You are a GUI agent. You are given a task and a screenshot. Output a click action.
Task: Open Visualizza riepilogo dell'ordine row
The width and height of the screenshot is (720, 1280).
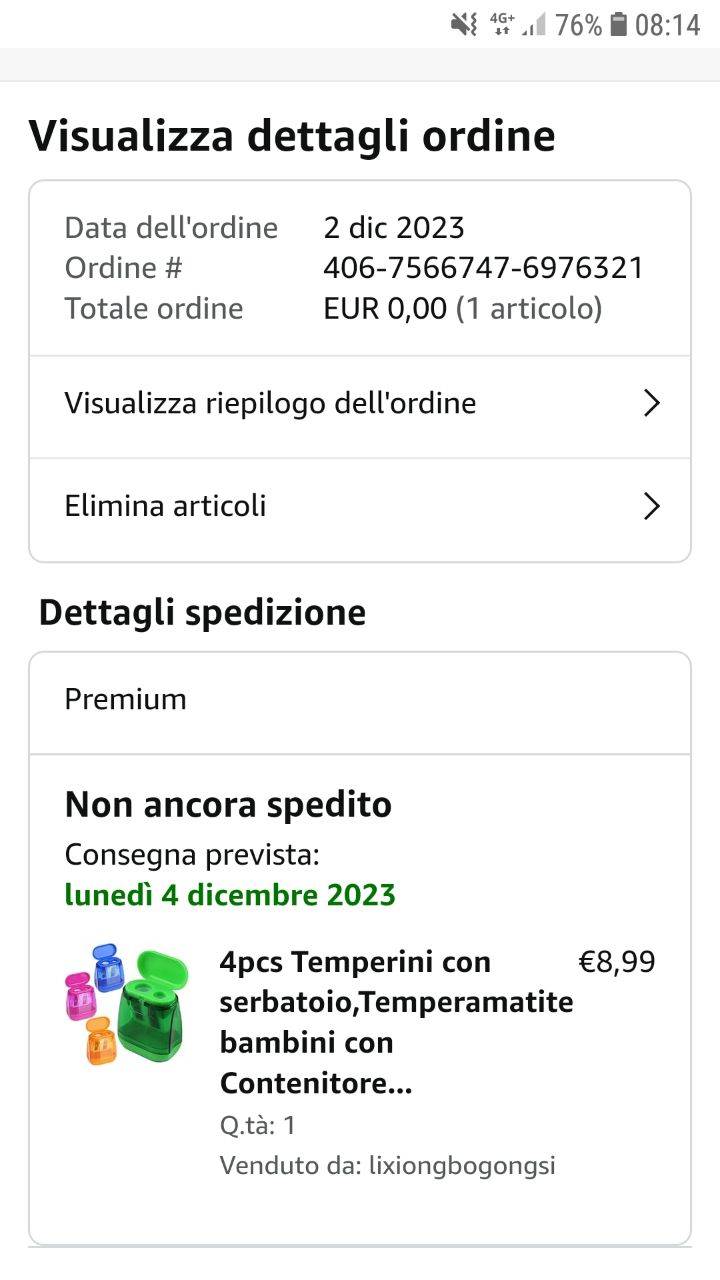(270, 403)
